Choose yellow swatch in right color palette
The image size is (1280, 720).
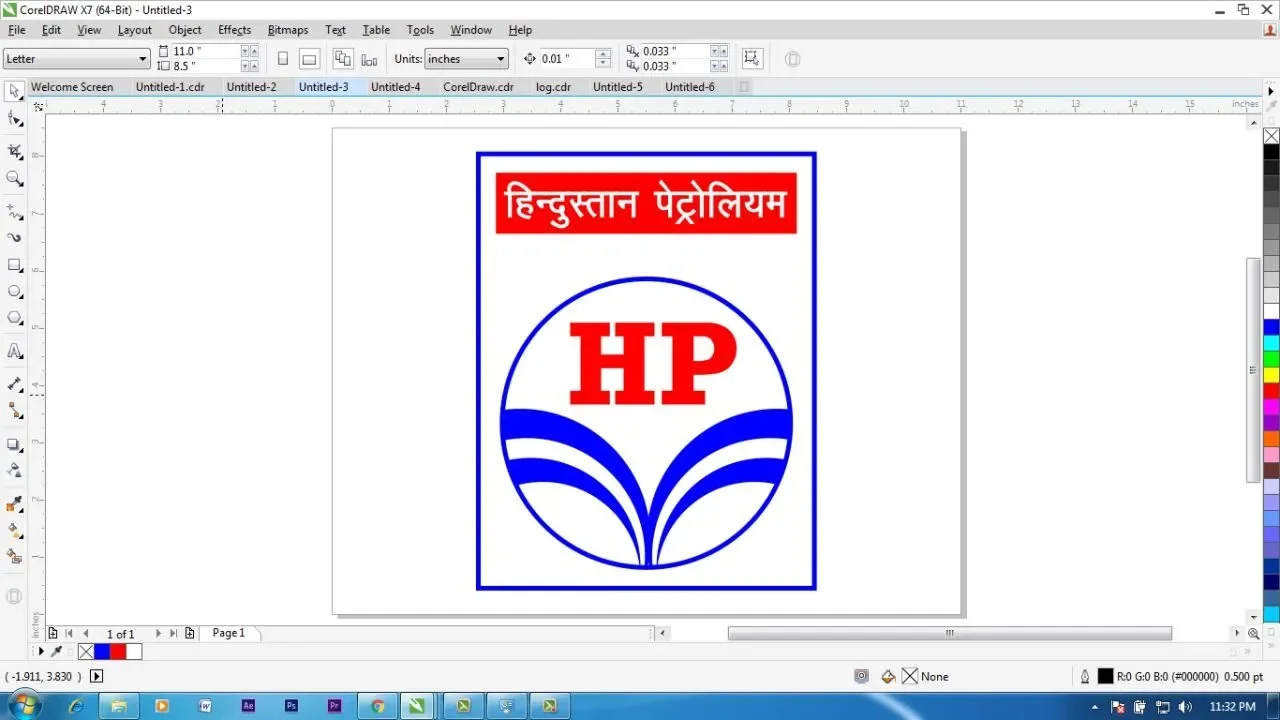click(1271, 374)
